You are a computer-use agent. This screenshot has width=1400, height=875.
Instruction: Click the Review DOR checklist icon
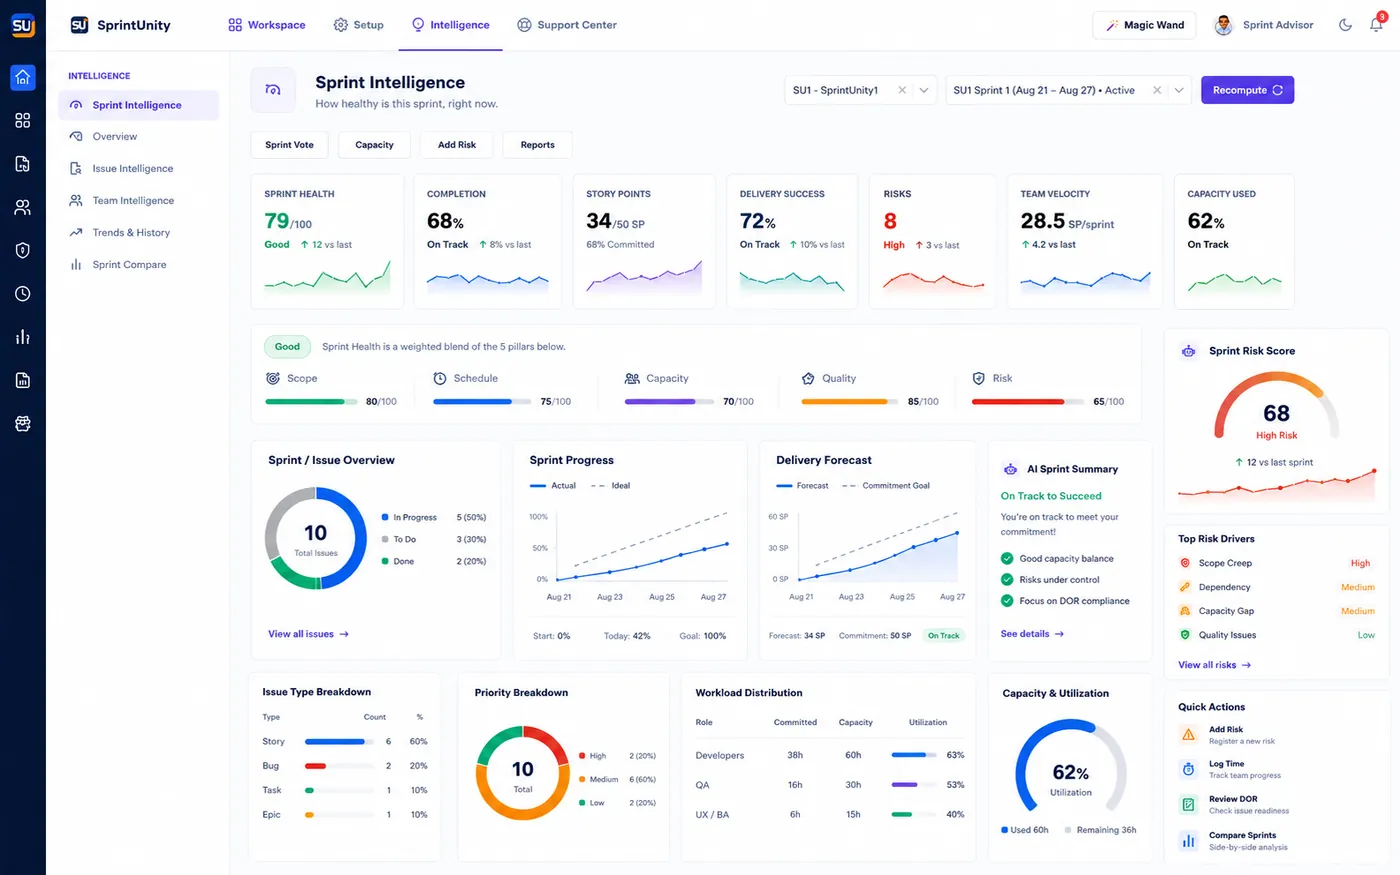point(1189,804)
